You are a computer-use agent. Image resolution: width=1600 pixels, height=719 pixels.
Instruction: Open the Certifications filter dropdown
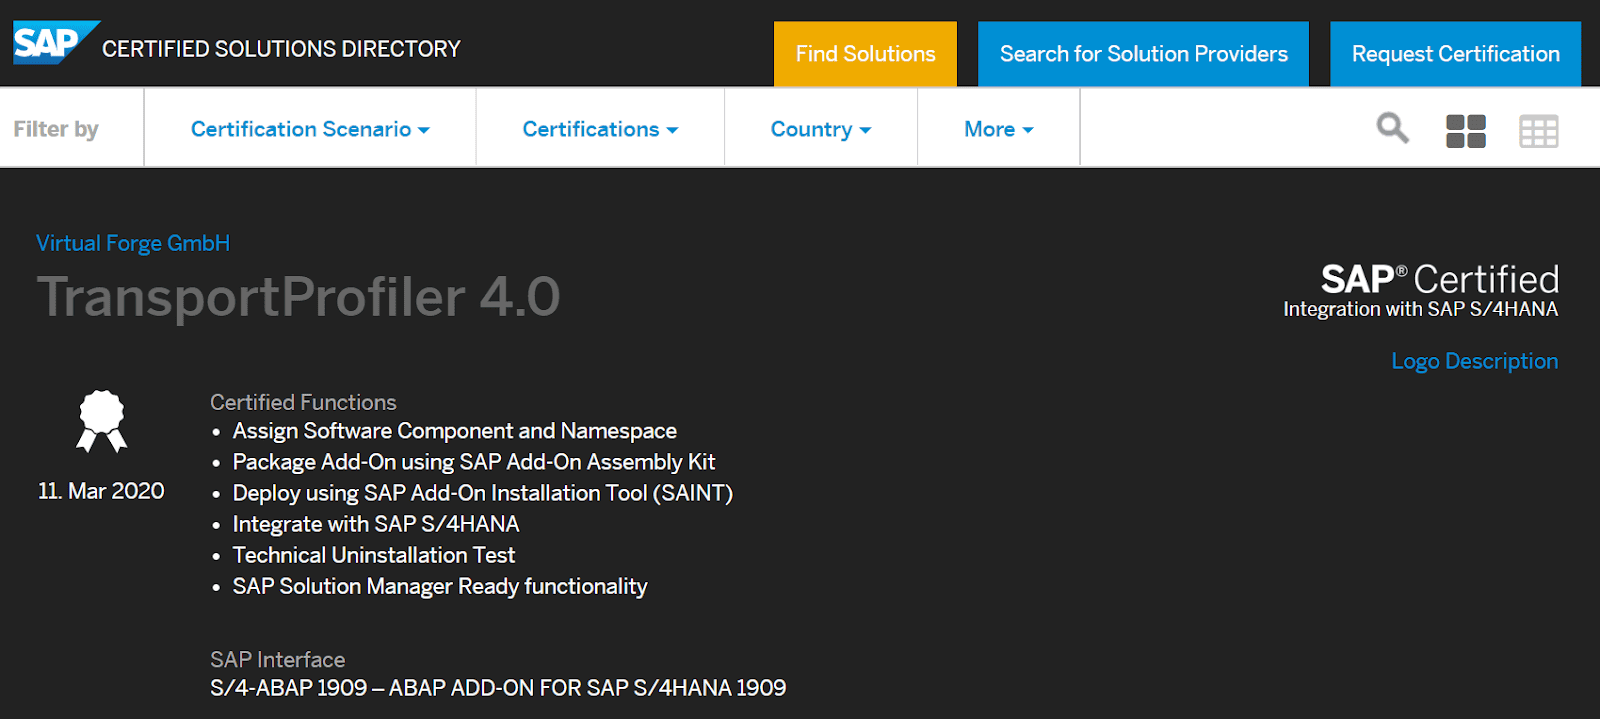(600, 129)
